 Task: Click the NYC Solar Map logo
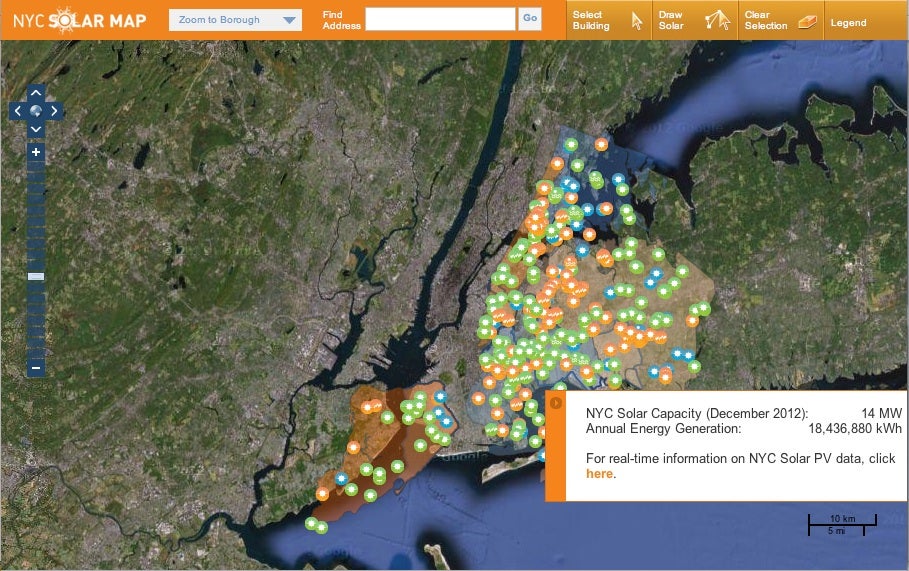[x=80, y=20]
